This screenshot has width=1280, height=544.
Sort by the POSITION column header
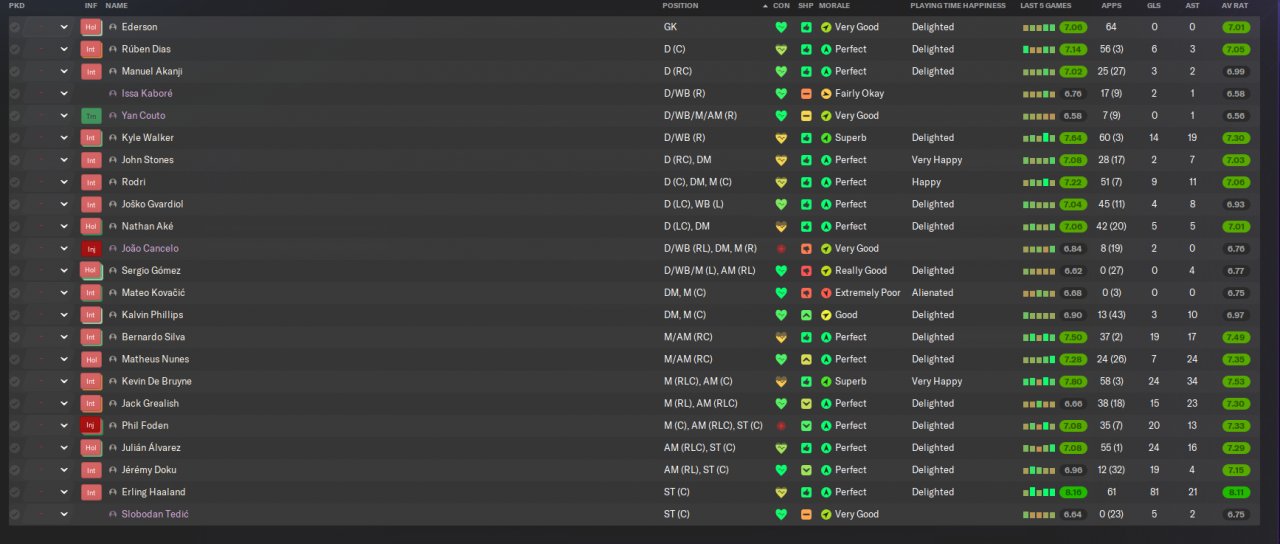pyautogui.click(x=680, y=6)
